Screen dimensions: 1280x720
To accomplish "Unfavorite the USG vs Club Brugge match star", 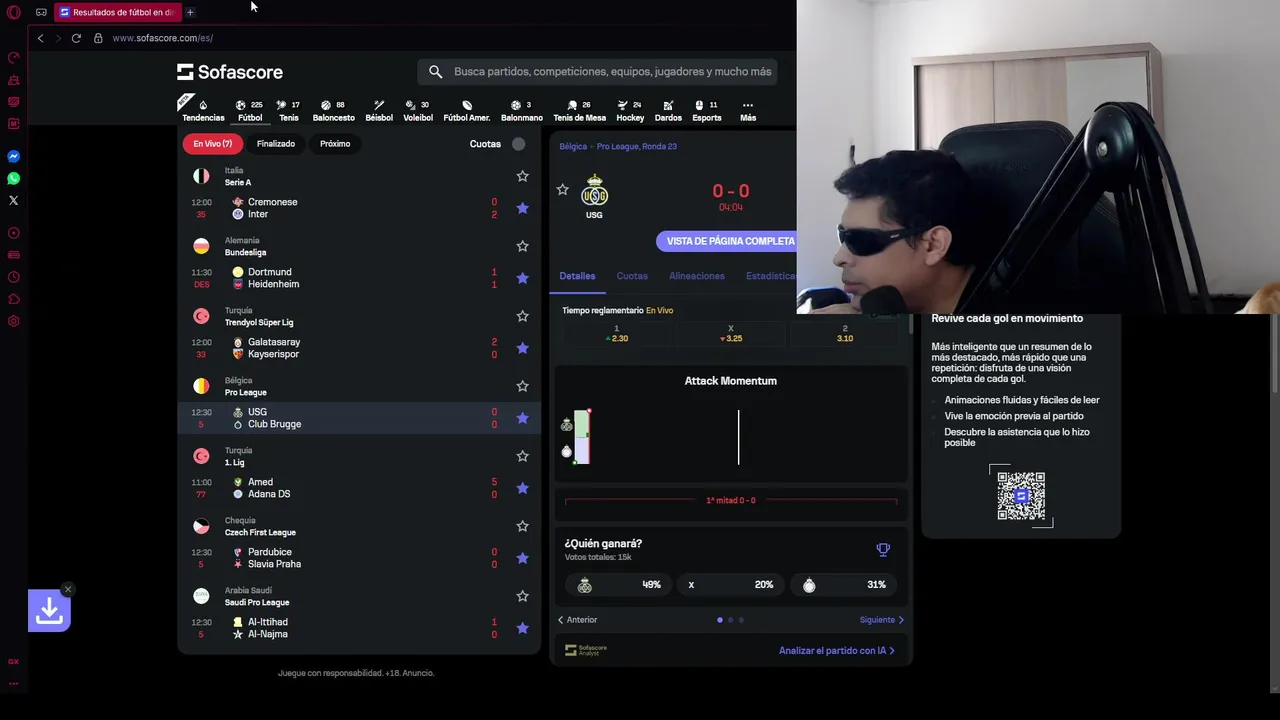I will point(522,418).
